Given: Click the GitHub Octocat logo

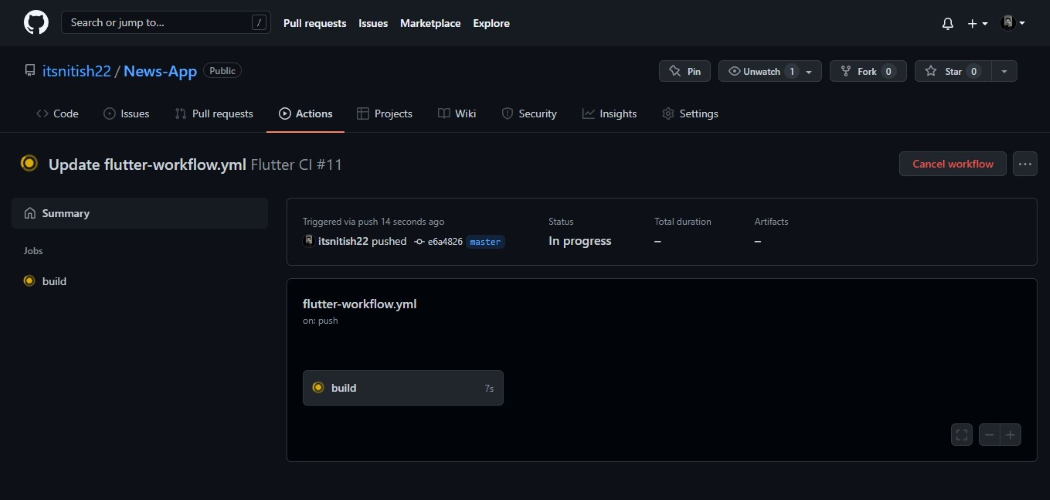Looking at the screenshot, I should [x=36, y=23].
